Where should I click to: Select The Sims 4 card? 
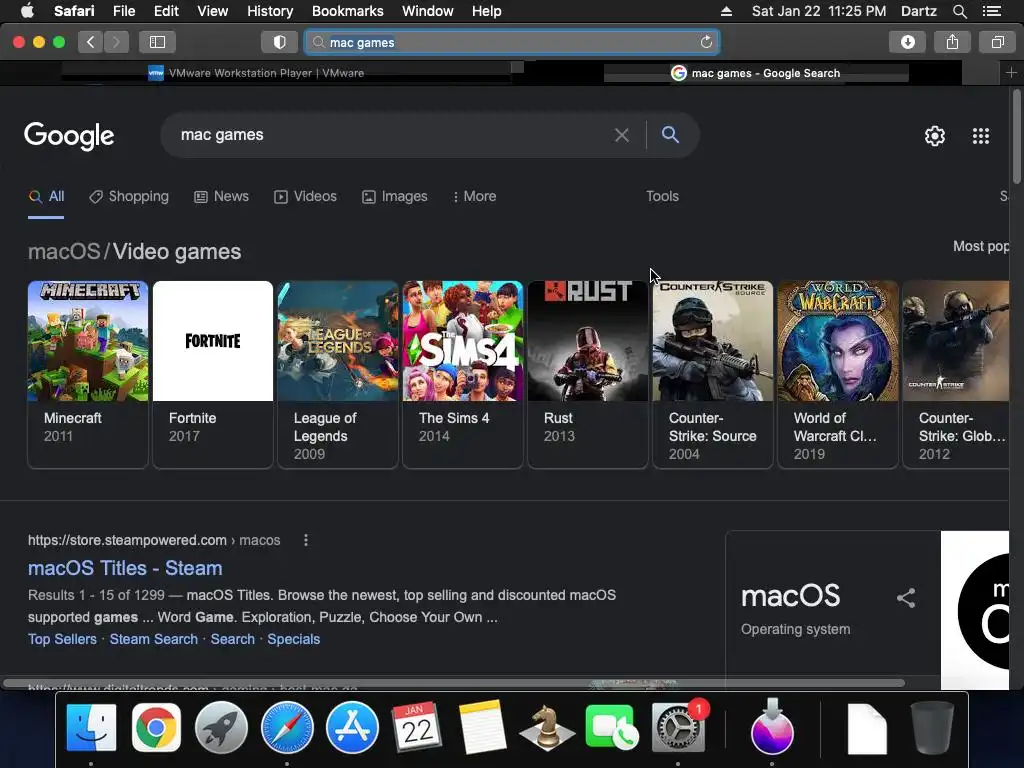point(462,374)
